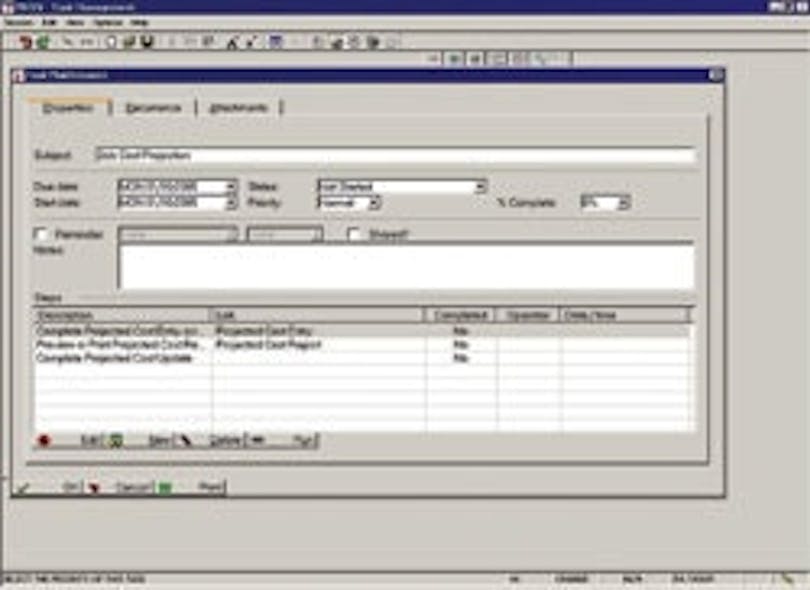Open the Edit menu in menu bar
The image size is (810, 590).
pos(47,21)
